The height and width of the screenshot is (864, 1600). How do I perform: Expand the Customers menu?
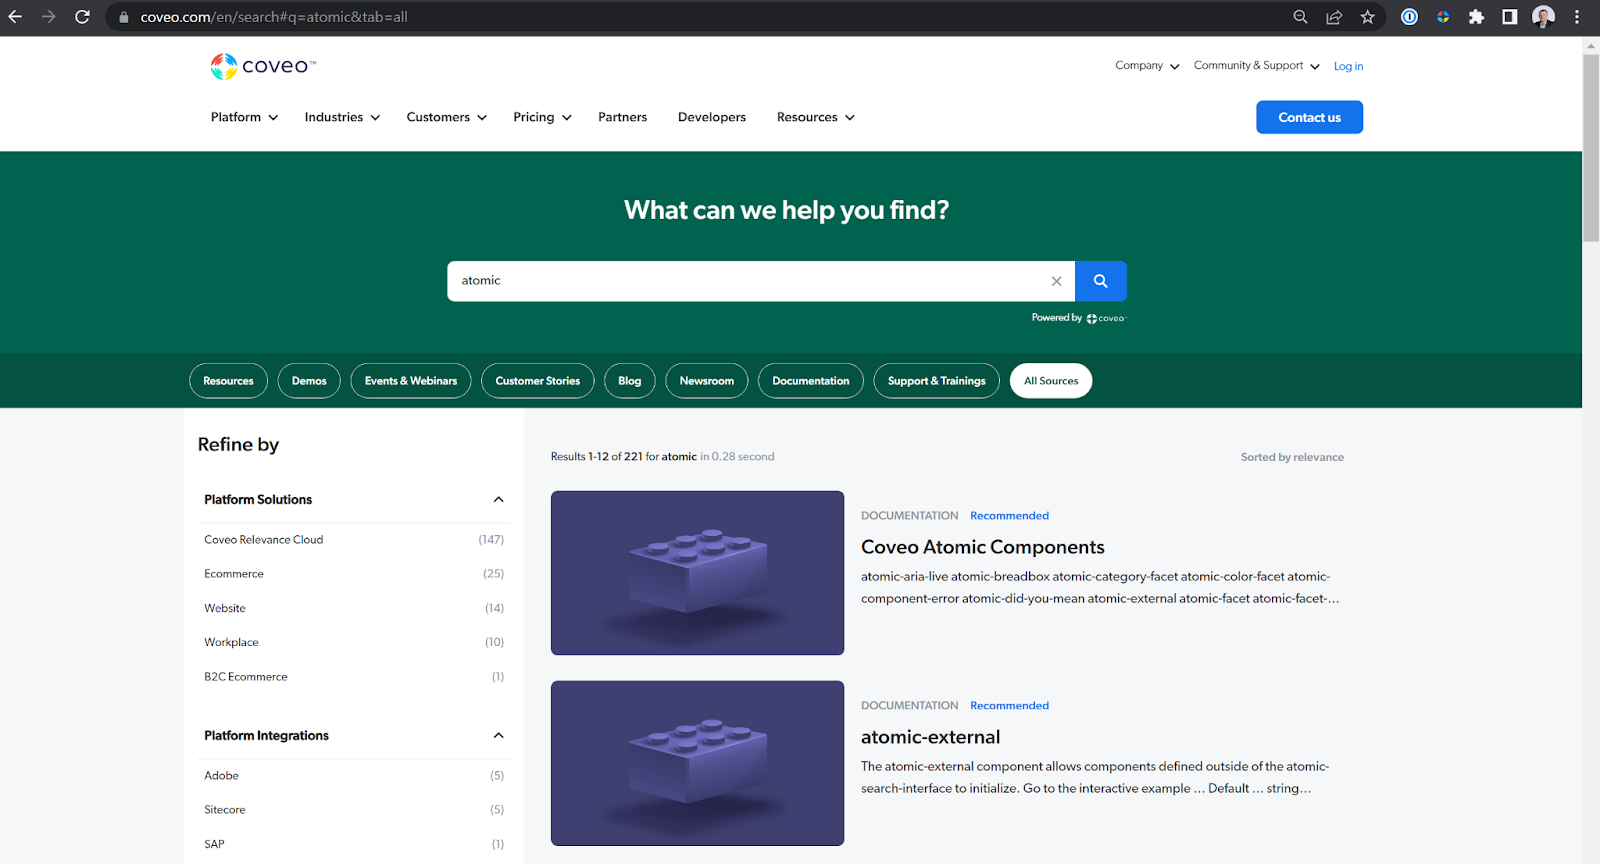coord(446,117)
